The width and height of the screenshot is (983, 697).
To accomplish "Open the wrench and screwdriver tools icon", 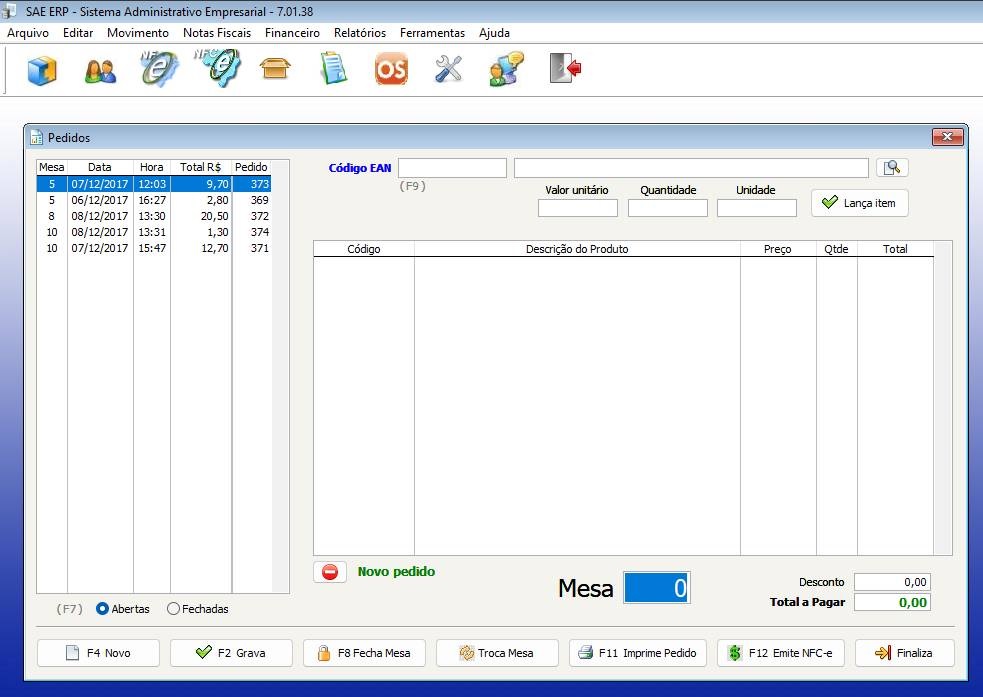I will pyautogui.click(x=448, y=69).
